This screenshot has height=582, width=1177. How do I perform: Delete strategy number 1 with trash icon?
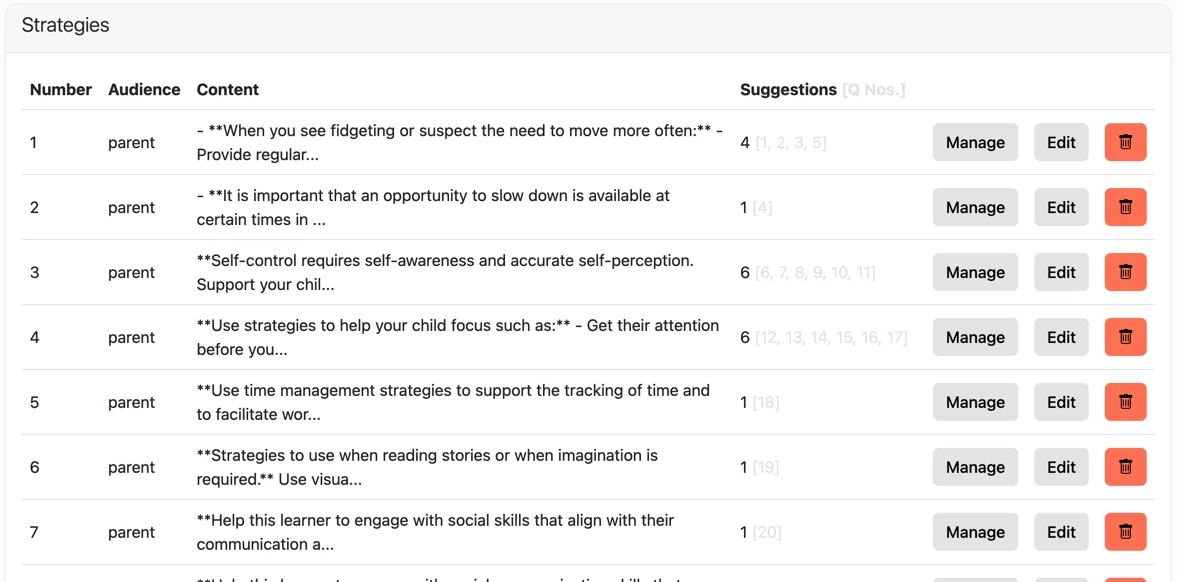[1125, 142]
